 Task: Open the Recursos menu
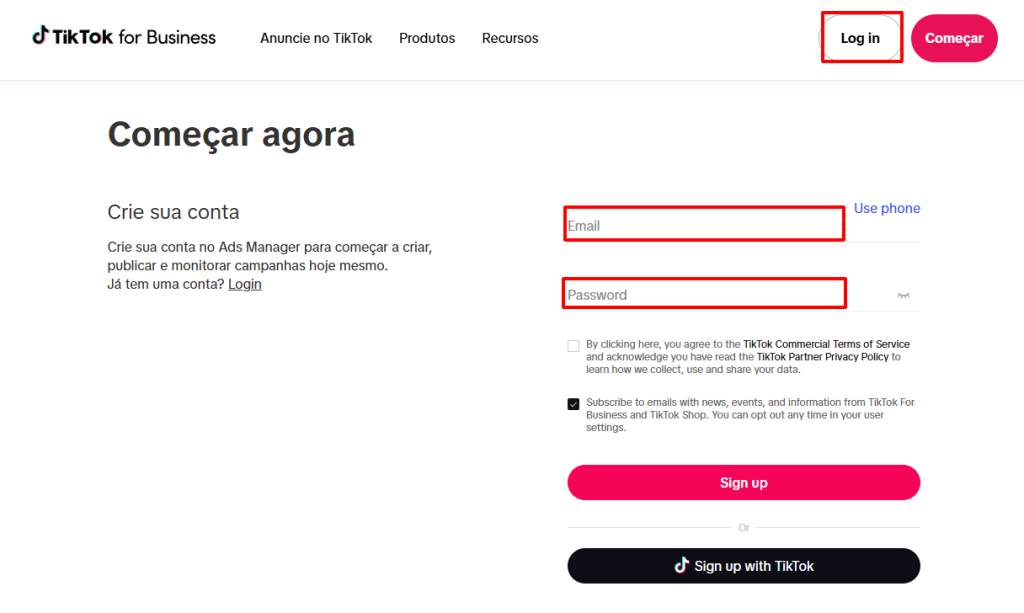[x=510, y=38]
